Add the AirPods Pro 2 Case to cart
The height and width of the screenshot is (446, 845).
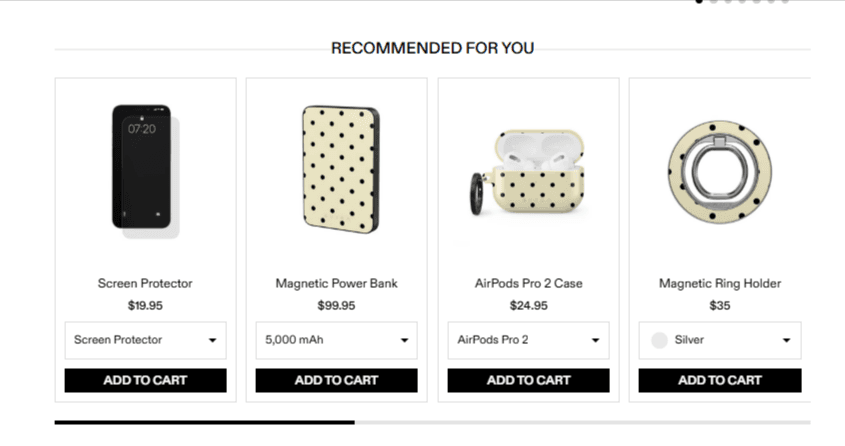pyautogui.click(x=528, y=380)
